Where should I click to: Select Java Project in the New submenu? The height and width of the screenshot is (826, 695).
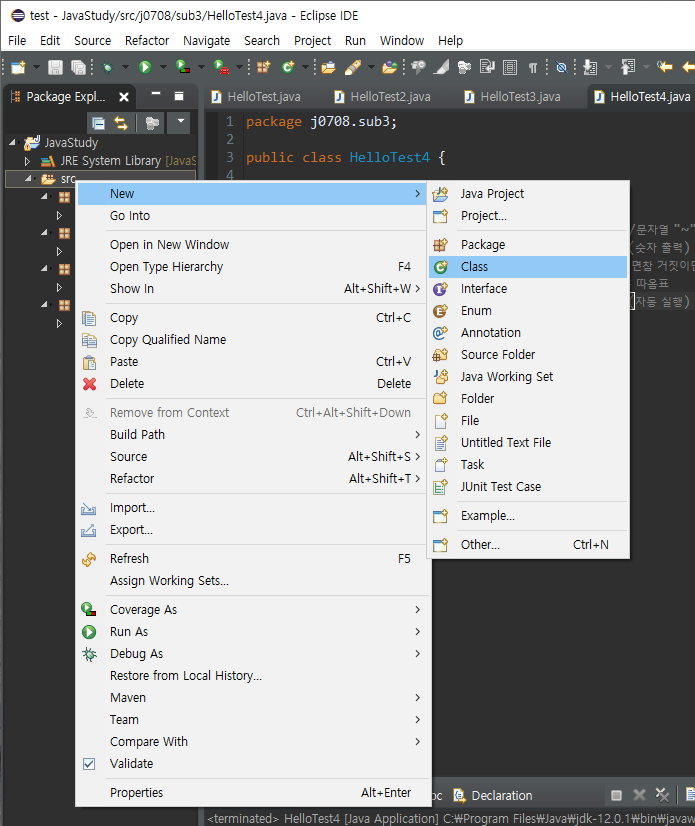click(x=528, y=194)
